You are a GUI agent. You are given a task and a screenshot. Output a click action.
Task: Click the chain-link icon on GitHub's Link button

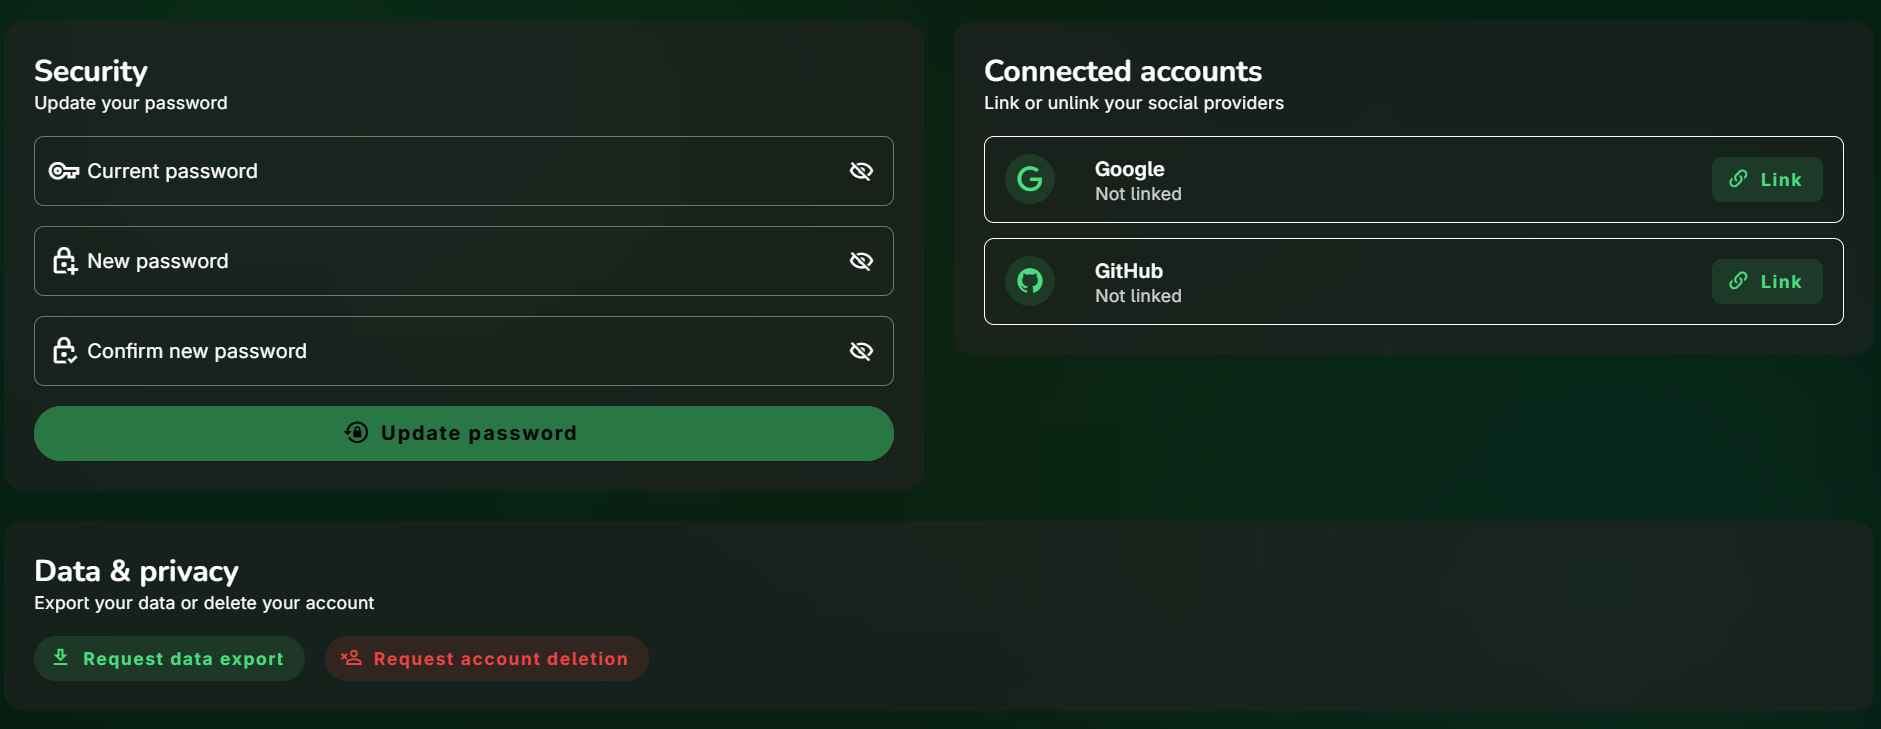pyautogui.click(x=1738, y=281)
